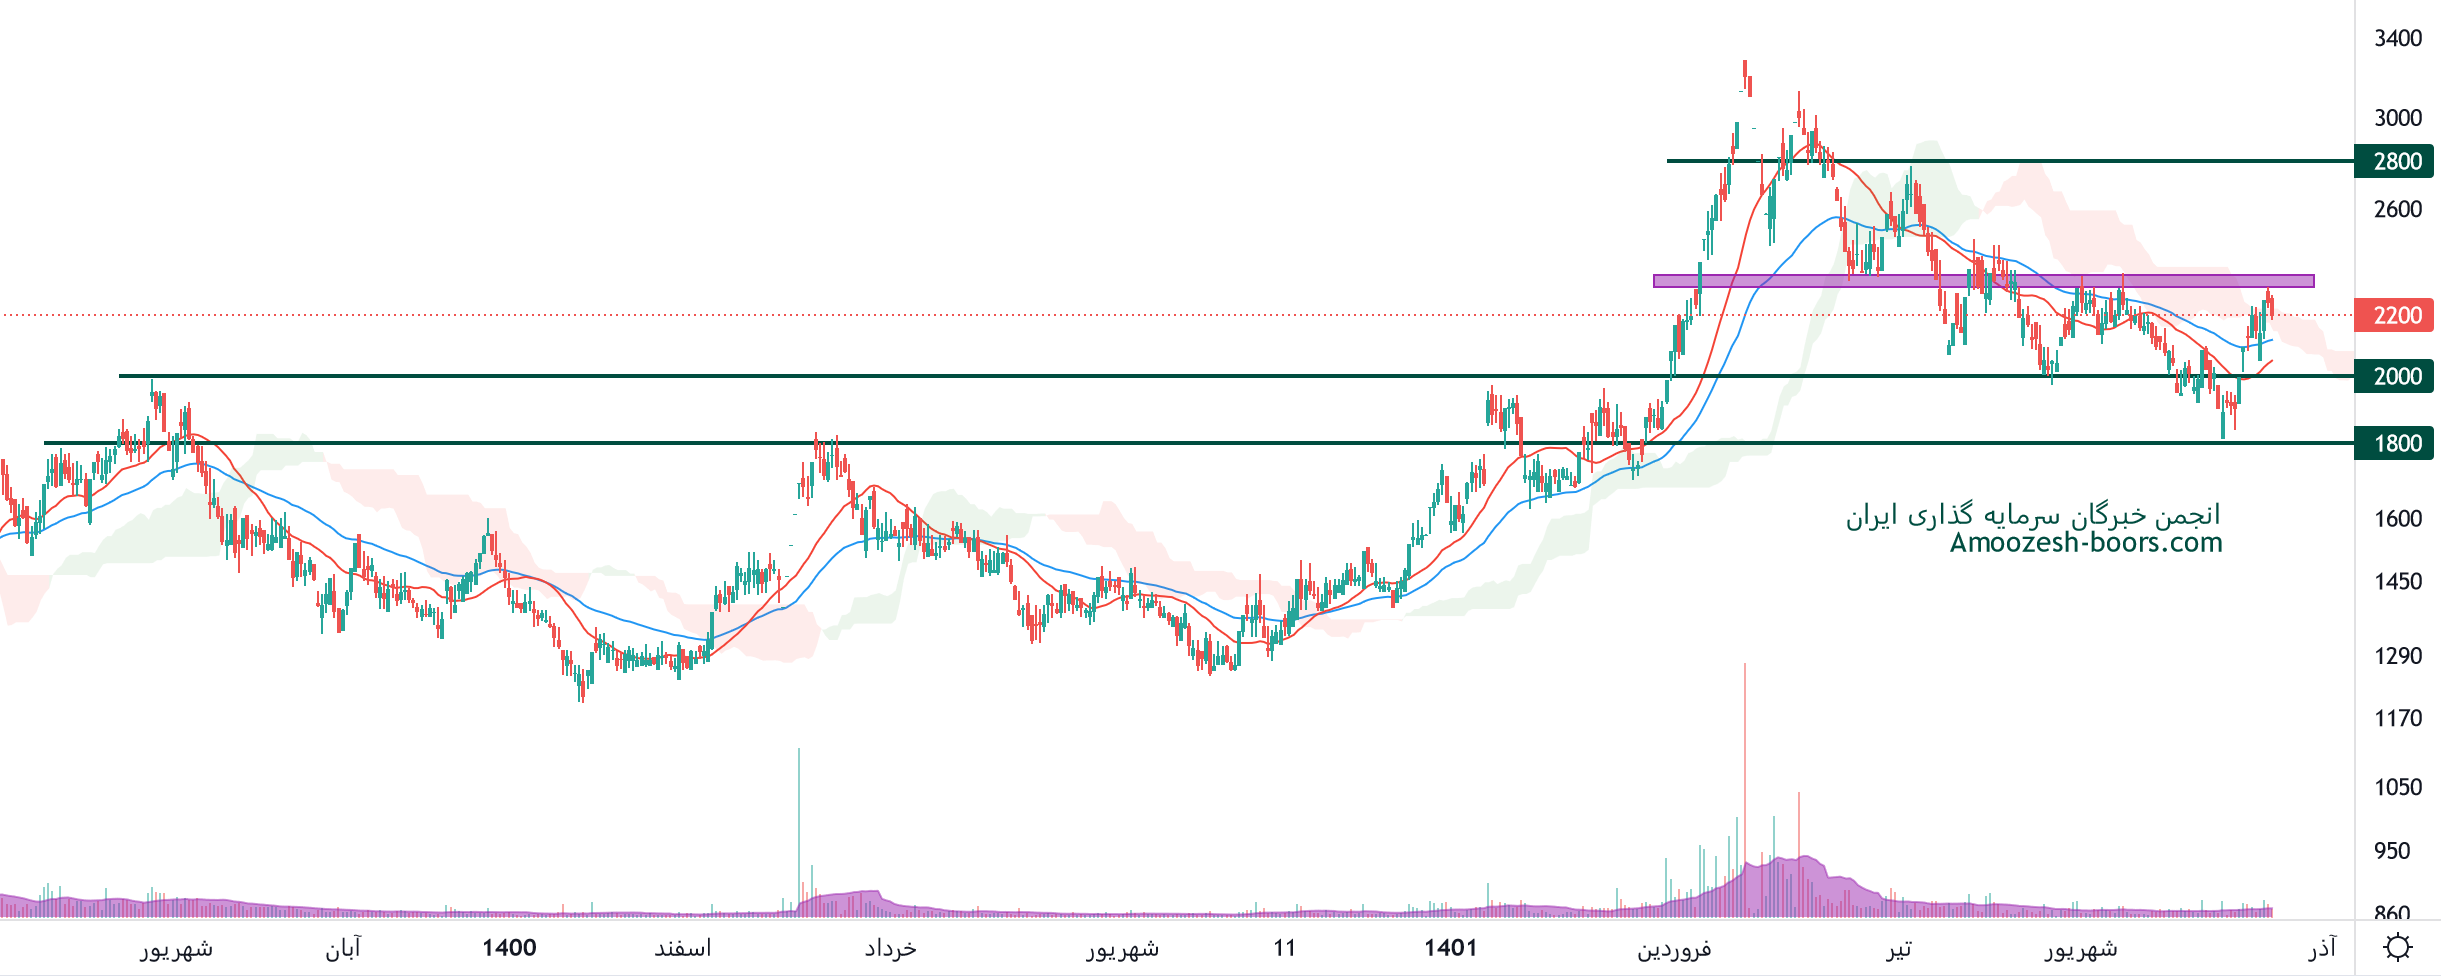Image resolution: width=2441 pixels, height=976 pixels.
Task: Click the تیر month on time axis
Action: [x=1898, y=948]
